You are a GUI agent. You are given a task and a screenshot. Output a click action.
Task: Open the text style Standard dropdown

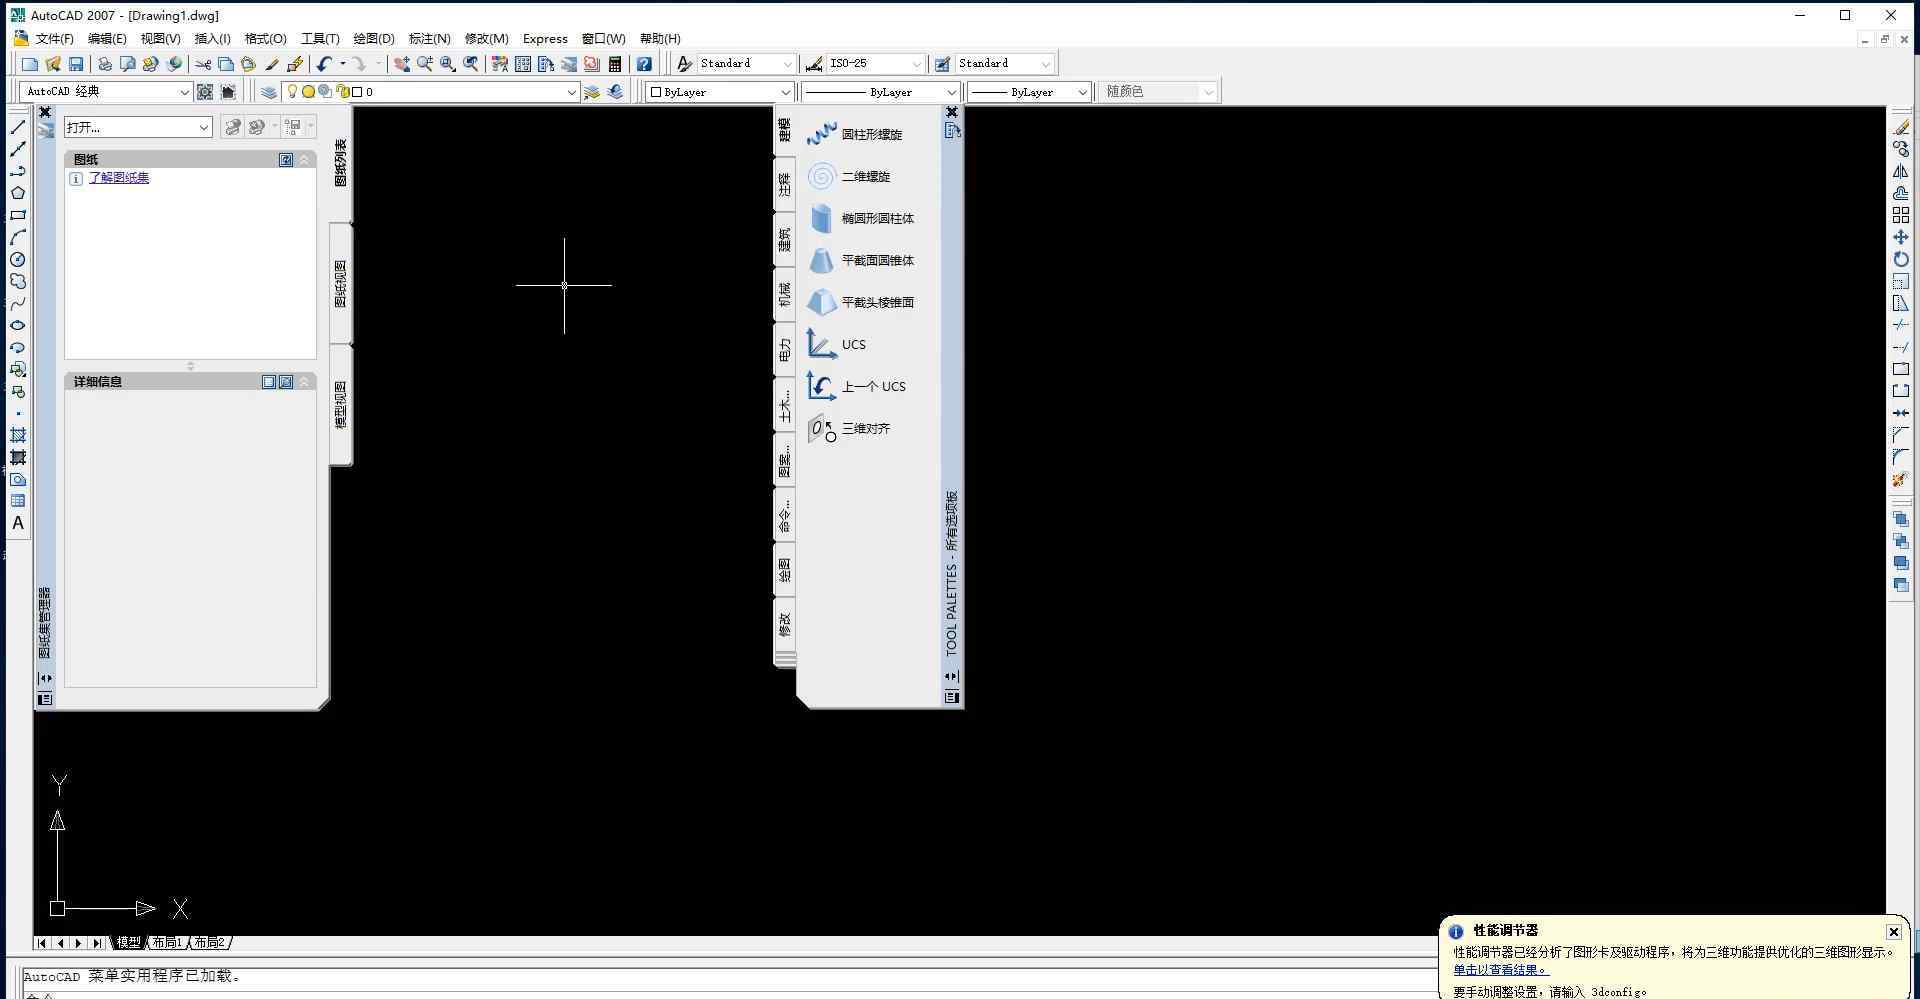pyautogui.click(x=747, y=64)
